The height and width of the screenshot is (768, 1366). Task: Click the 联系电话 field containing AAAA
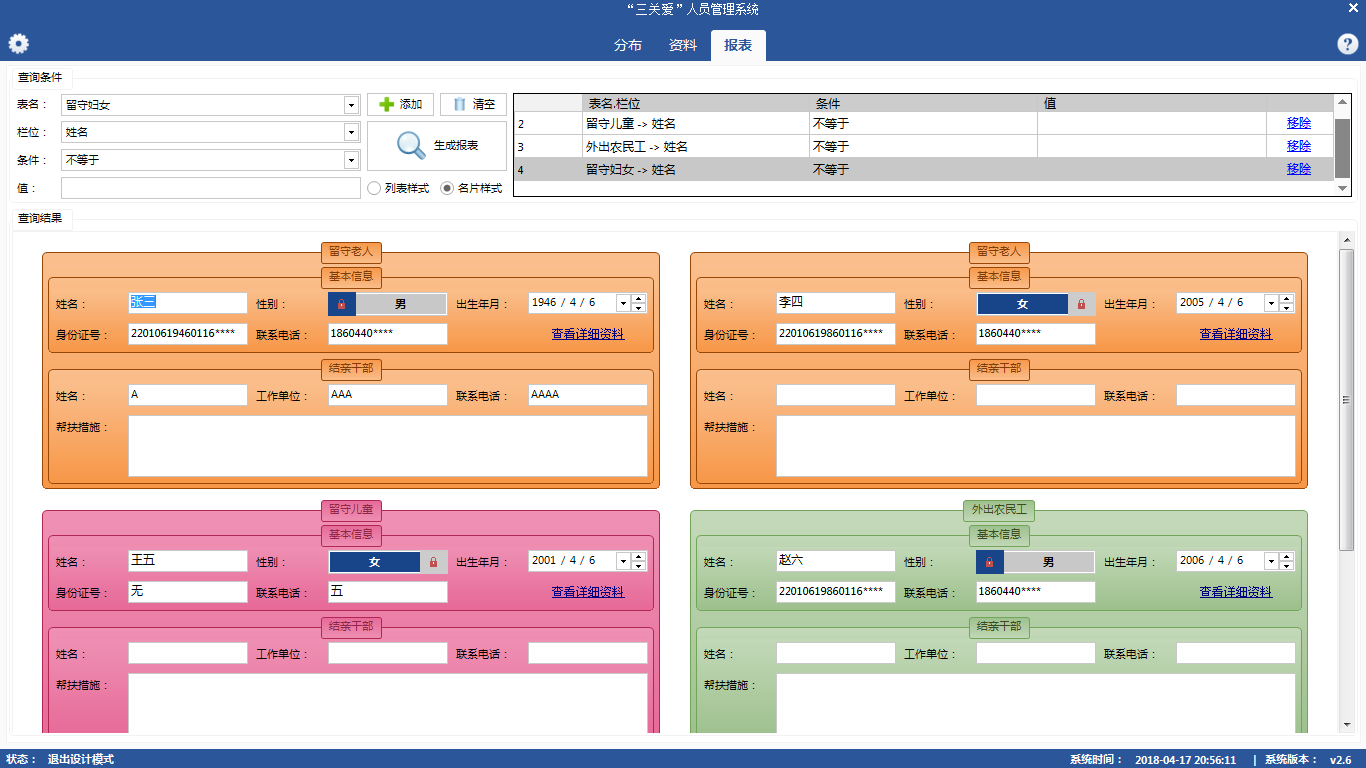tap(588, 395)
